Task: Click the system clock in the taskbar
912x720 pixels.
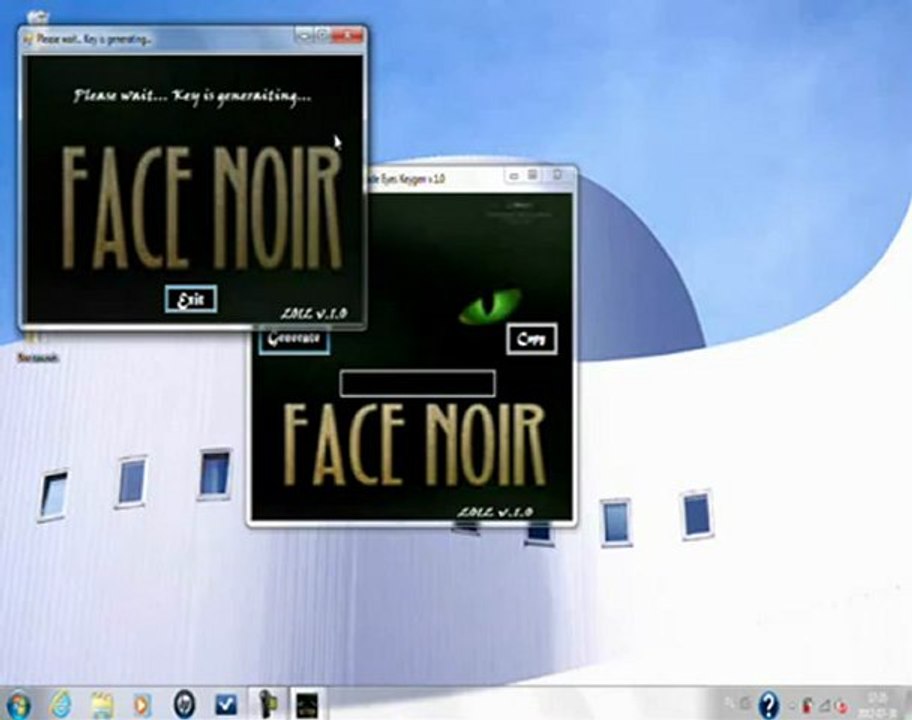Action: pos(878,704)
